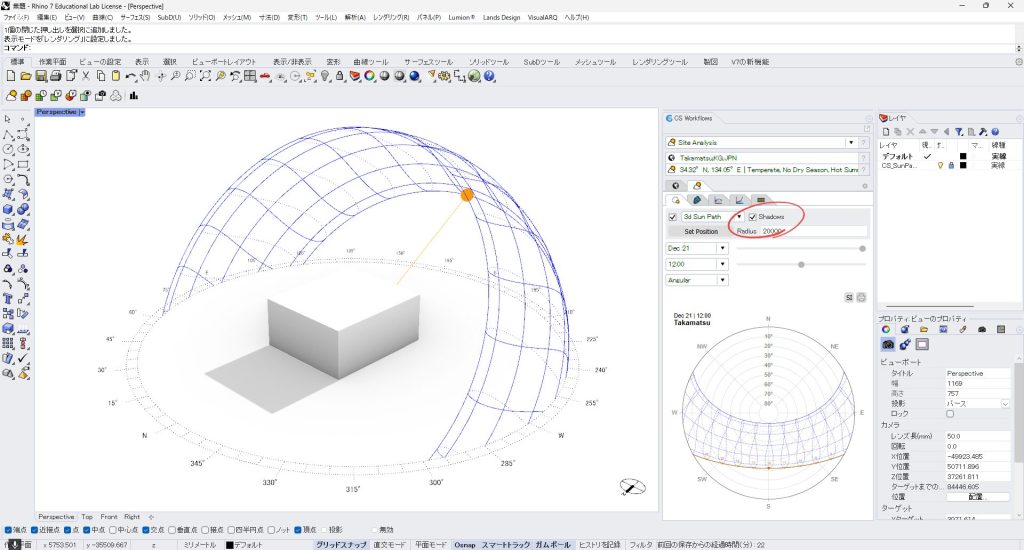Image resolution: width=1024 pixels, height=550 pixels.
Task: Click the new layer icon in layer panel
Action: click(x=886, y=131)
